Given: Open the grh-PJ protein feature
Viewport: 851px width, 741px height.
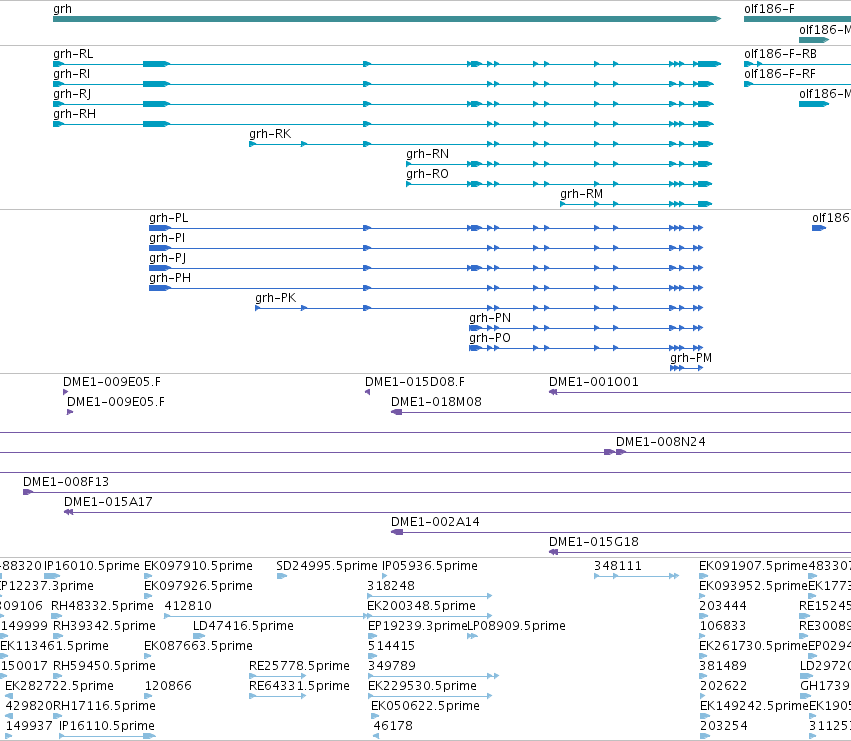Looking at the screenshot, I should (x=168, y=258).
